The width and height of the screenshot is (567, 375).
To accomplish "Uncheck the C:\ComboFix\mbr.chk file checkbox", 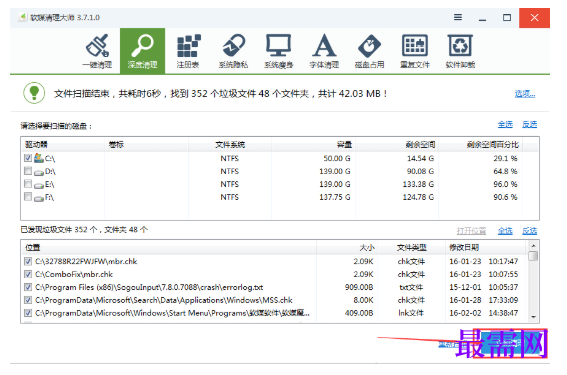I will click(x=28, y=274).
